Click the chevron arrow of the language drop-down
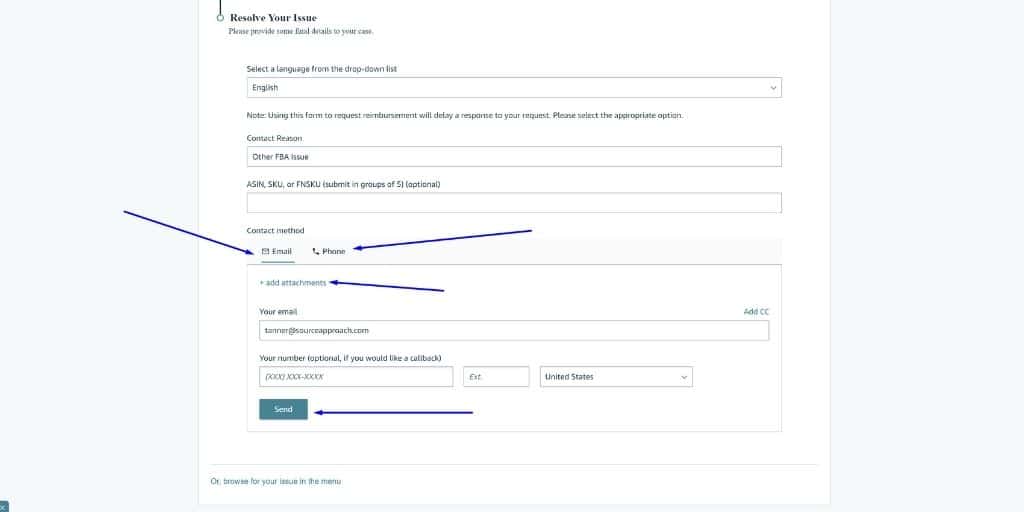 (x=773, y=88)
